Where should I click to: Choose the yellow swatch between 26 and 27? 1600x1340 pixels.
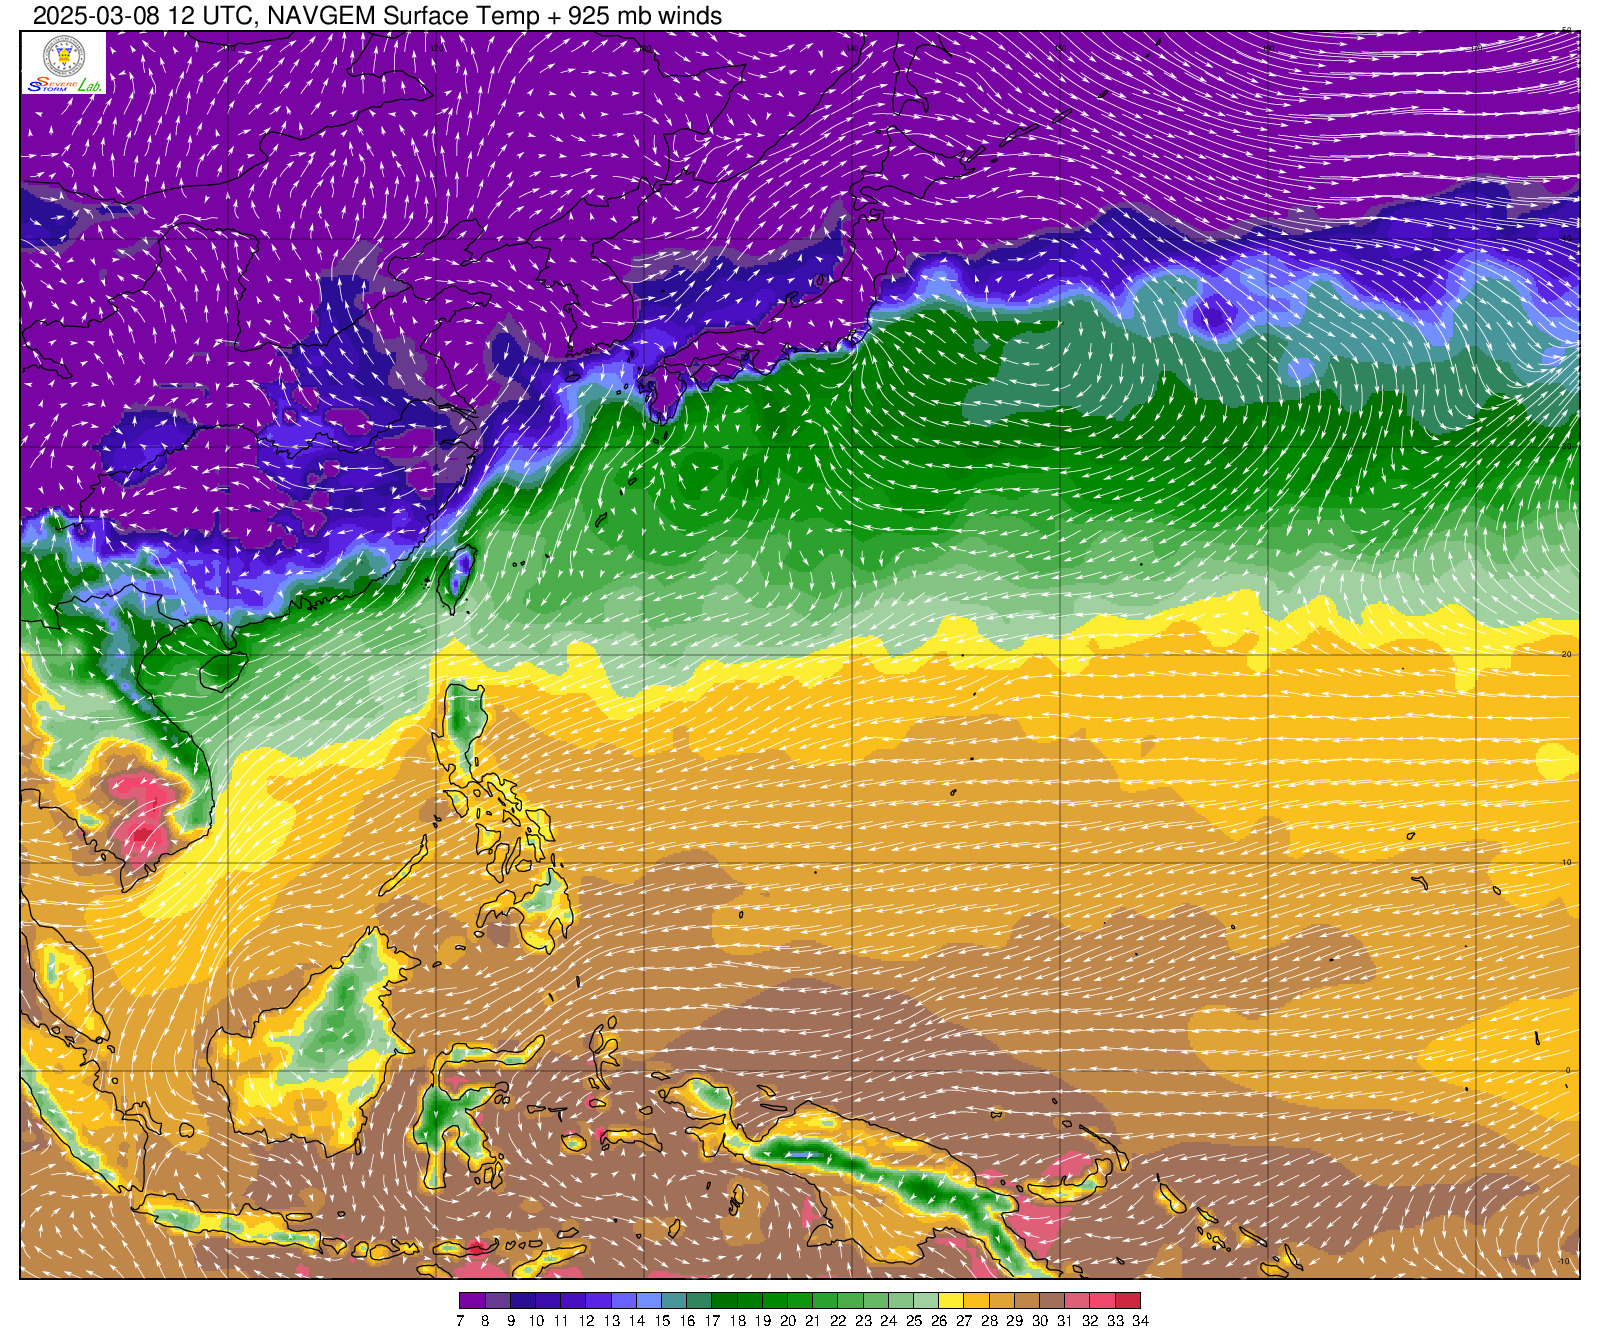coord(951,1301)
